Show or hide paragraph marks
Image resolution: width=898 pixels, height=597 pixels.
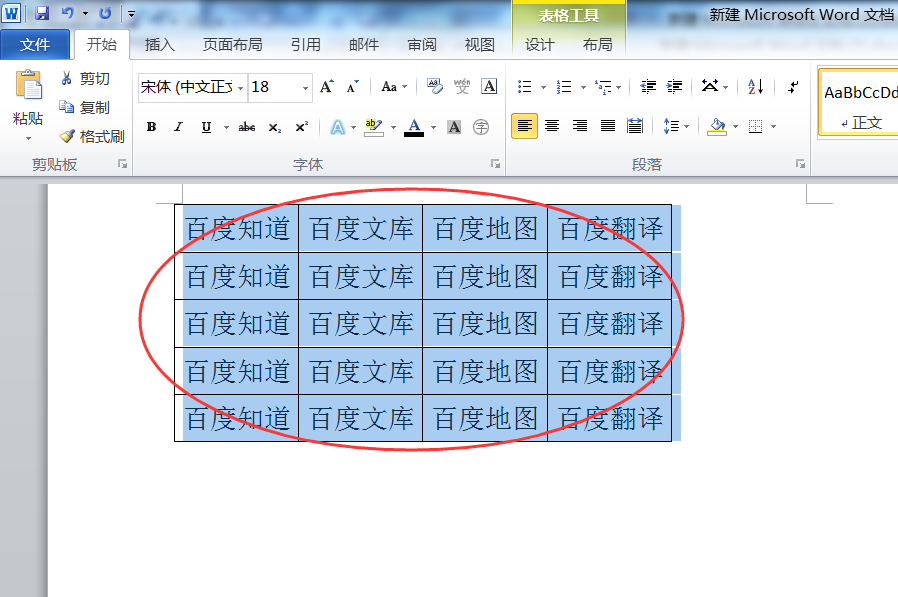tap(794, 87)
